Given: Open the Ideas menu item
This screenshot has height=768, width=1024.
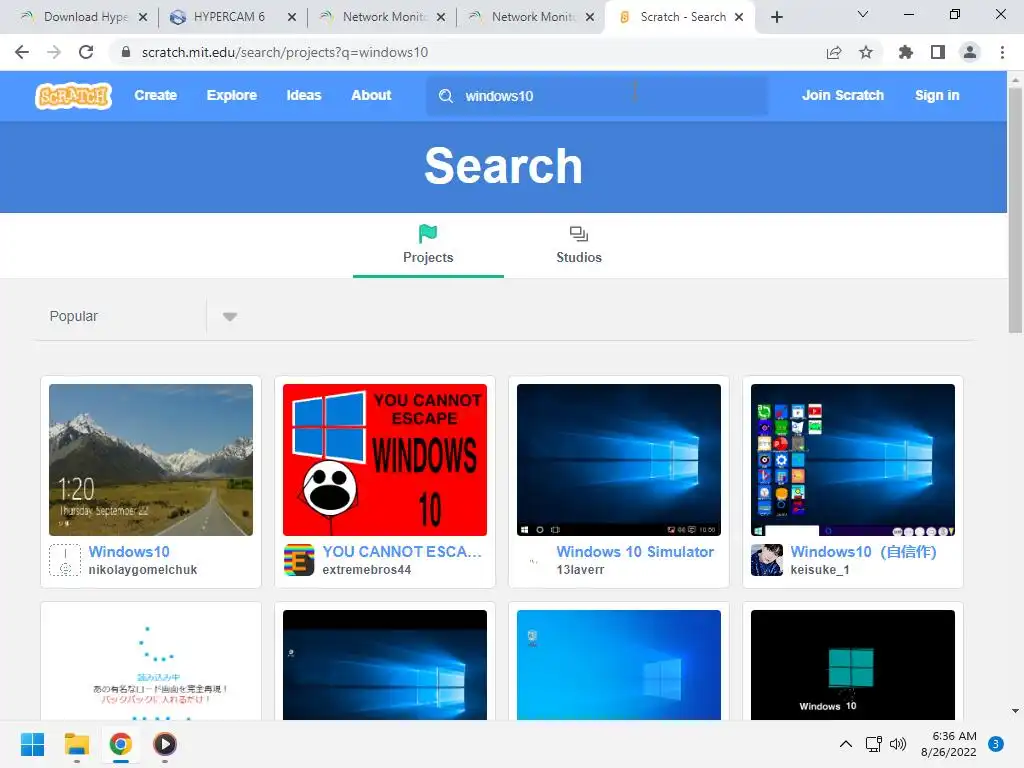Looking at the screenshot, I should (x=304, y=95).
